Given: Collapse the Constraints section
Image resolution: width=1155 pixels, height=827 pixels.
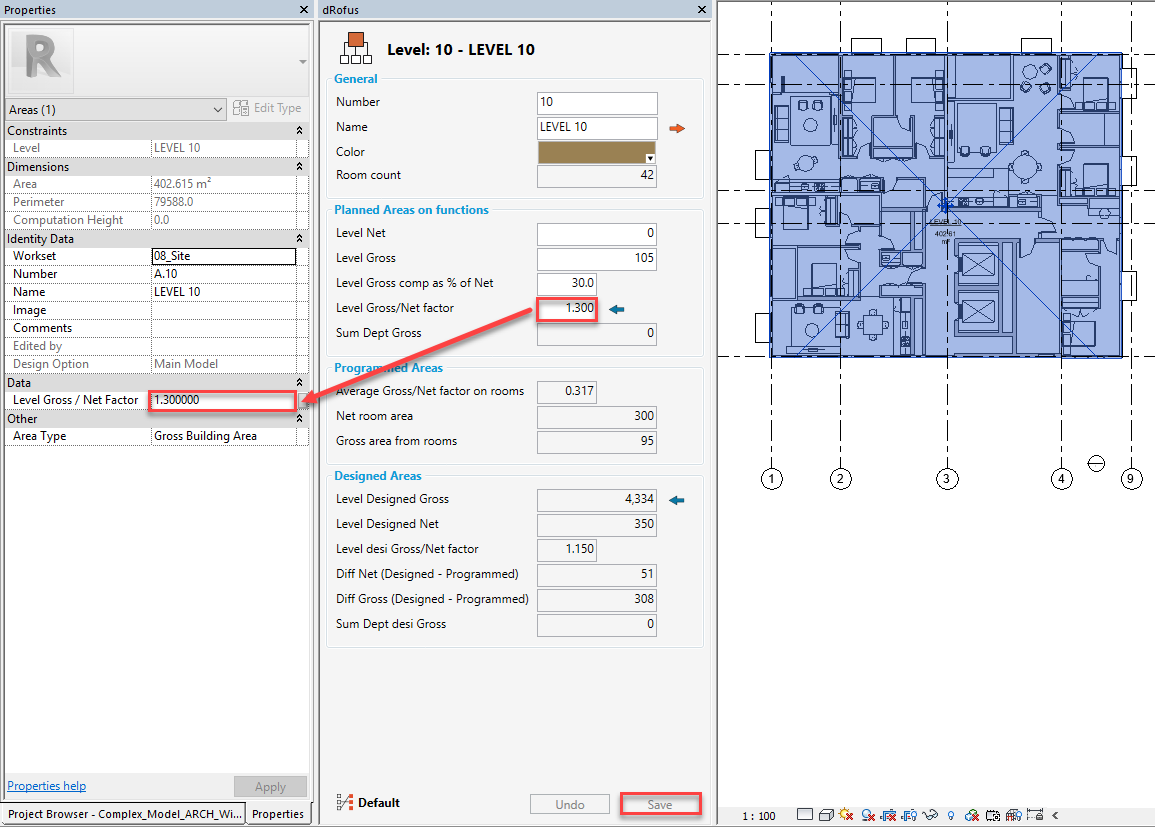Looking at the screenshot, I should click(x=299, y=131).
